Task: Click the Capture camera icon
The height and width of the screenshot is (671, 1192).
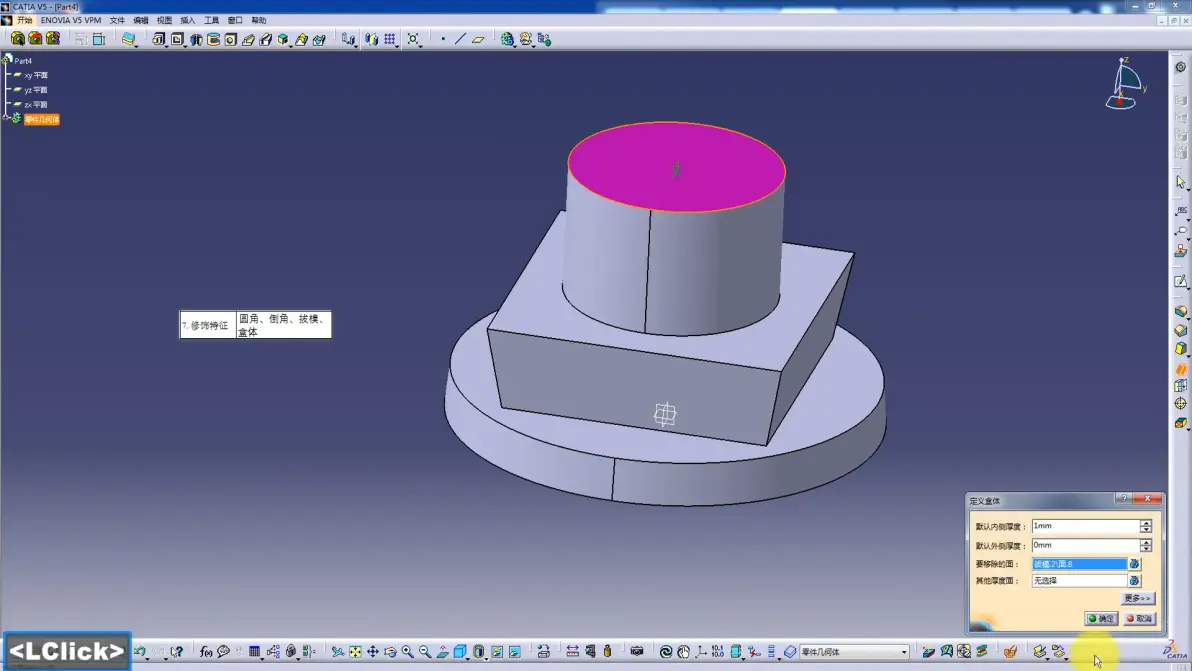Action: 637,651
